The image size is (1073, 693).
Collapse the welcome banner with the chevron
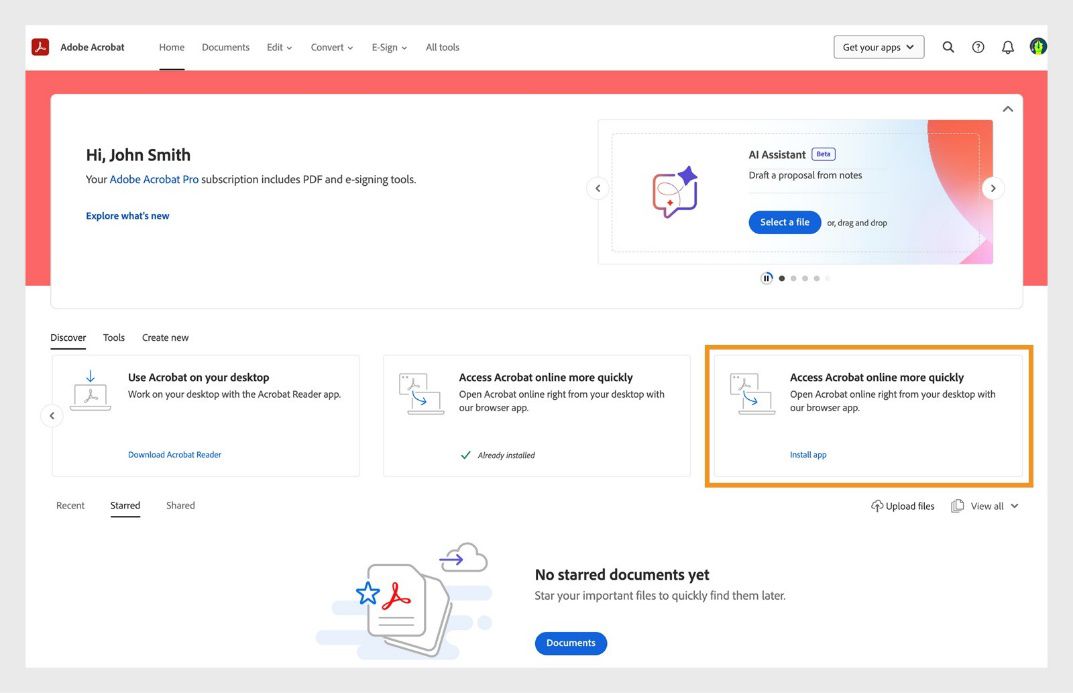point(1007,108)
